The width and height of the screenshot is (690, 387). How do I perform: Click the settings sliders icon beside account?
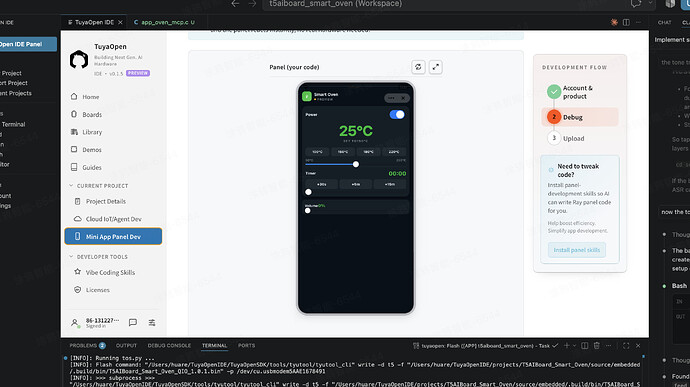pos(152,323)
